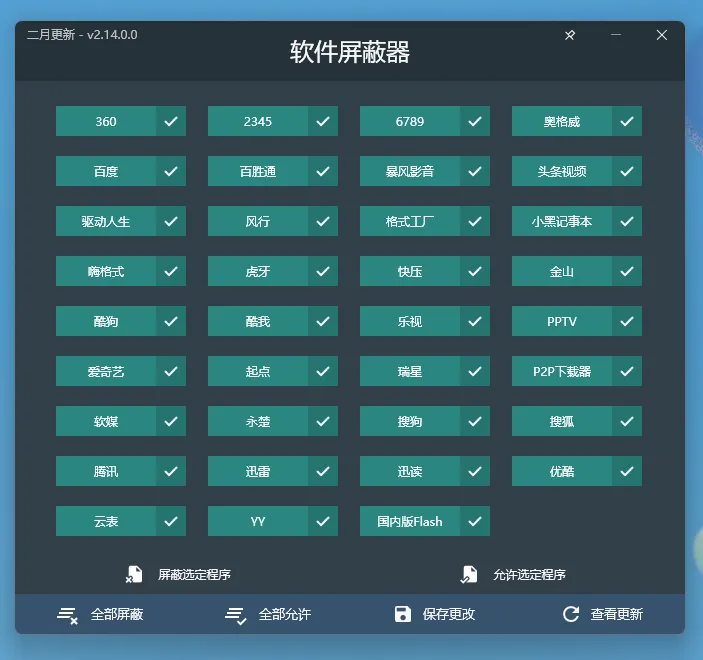
Task: Select the 起点 program label
Action: (x=258, y=371)
